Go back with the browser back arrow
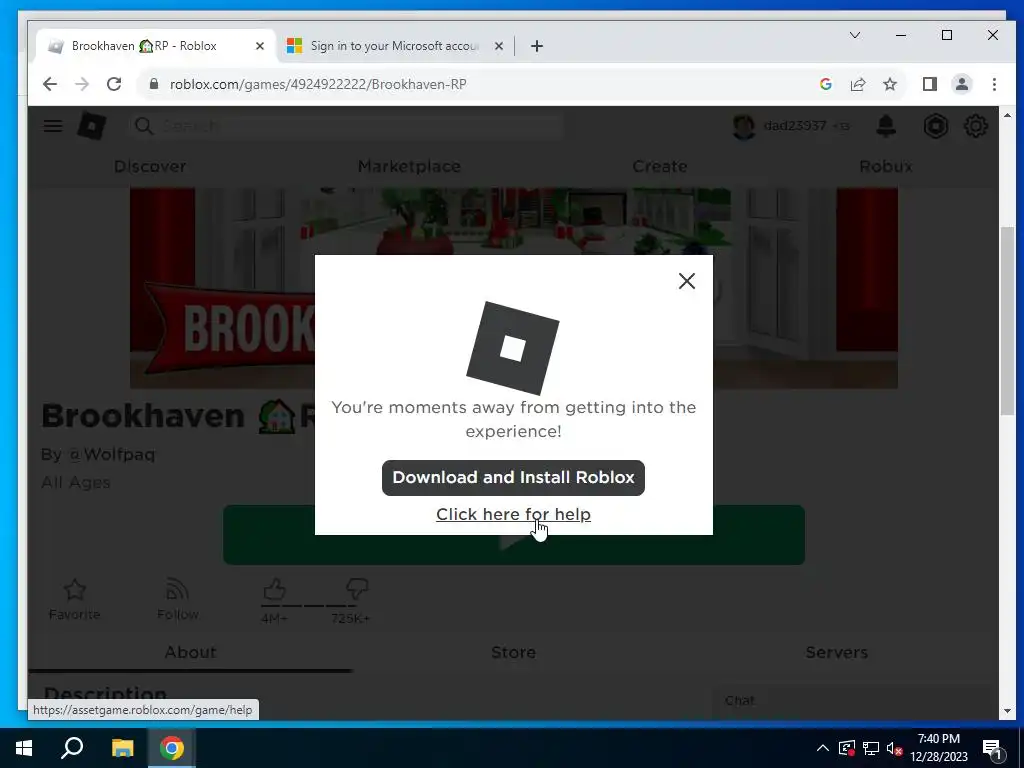This screenshot has height=768, width=1024. (50, 84)
